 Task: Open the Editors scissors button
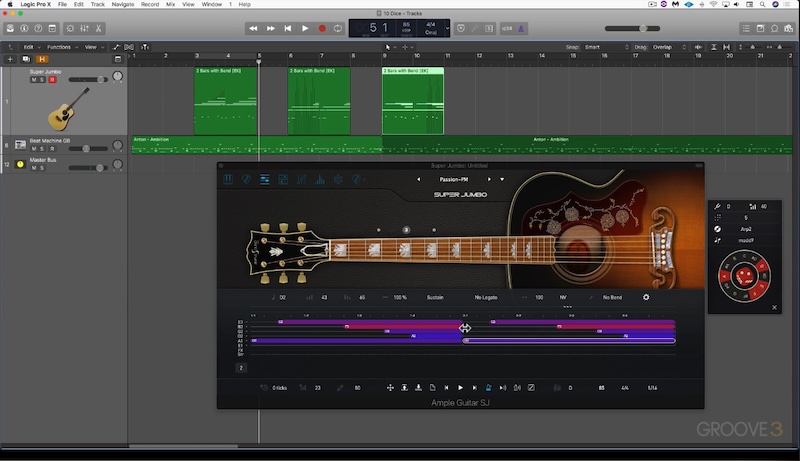(98, 29)
